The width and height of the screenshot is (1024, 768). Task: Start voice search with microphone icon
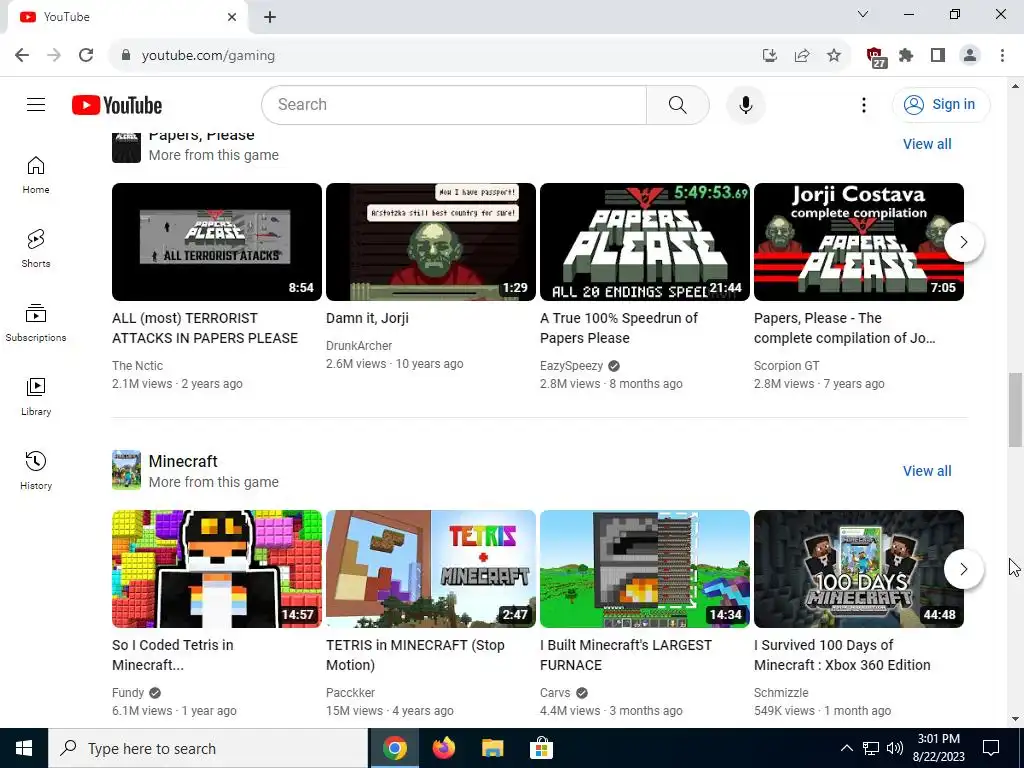tap(745, 104)
